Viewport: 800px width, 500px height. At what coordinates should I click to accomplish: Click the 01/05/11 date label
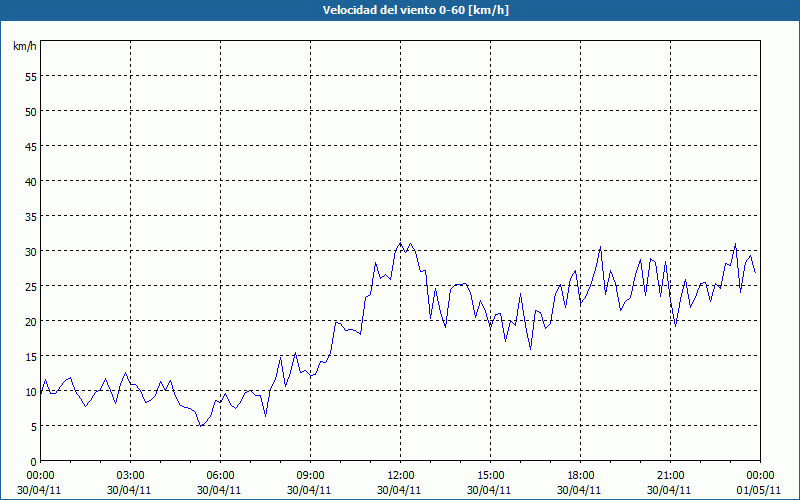759,490
